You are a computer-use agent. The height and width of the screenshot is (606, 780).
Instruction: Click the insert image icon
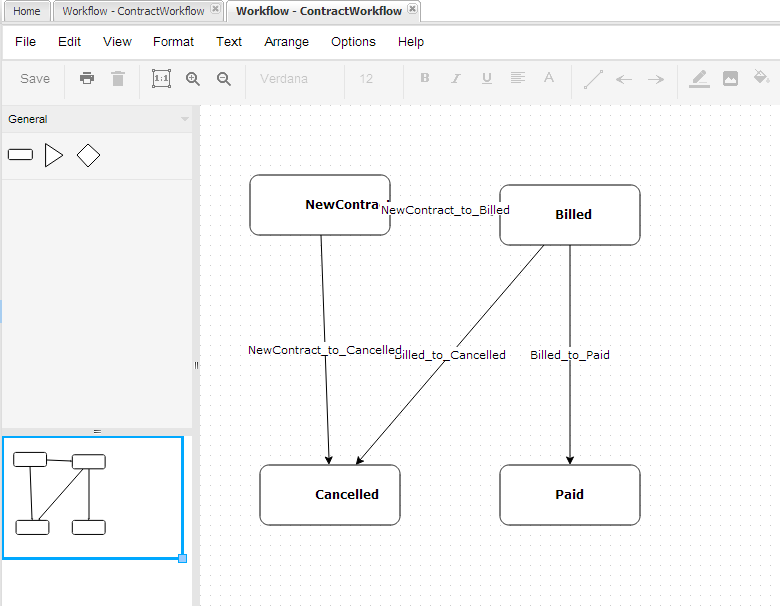point(730,78)
